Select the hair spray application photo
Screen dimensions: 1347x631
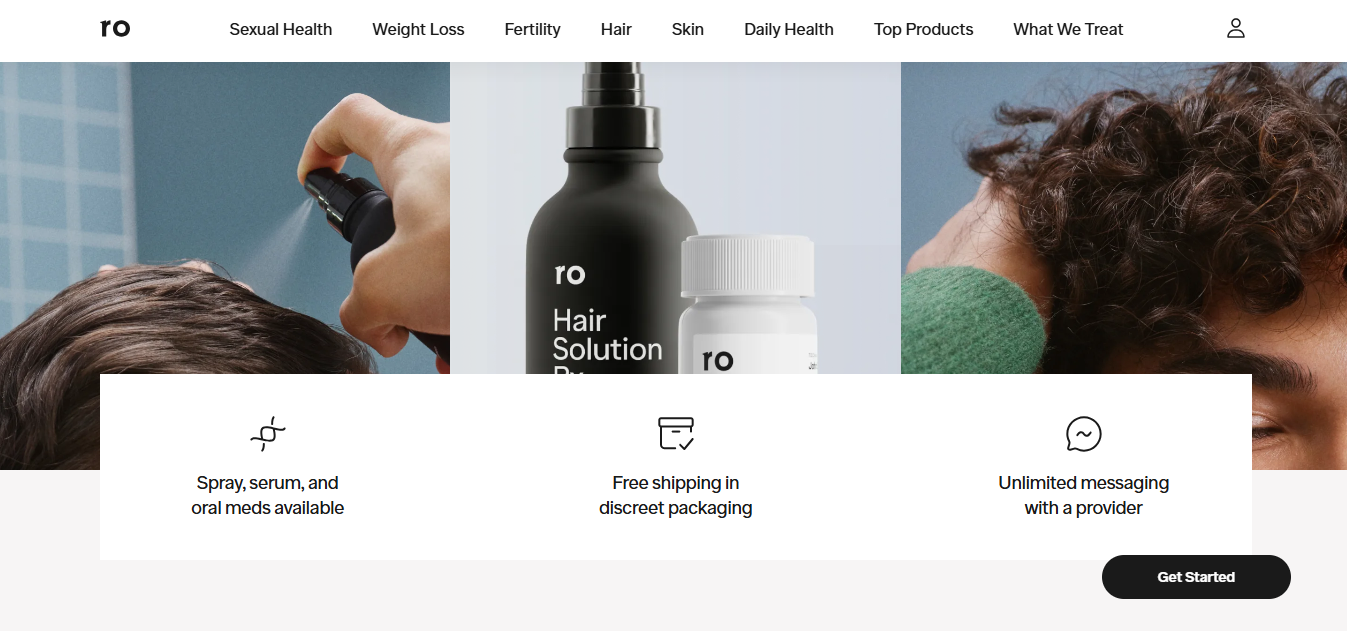pos(225,218)
